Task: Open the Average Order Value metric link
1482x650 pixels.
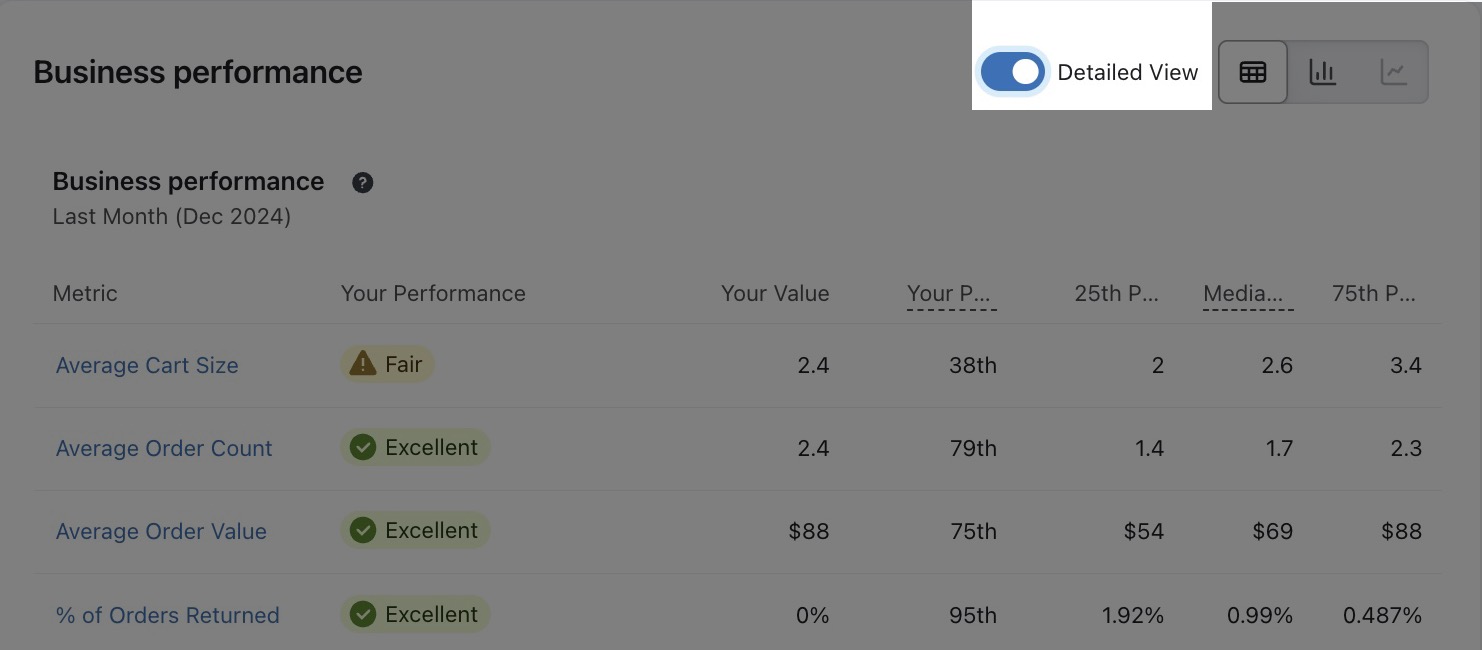Action: coord(161,531)
